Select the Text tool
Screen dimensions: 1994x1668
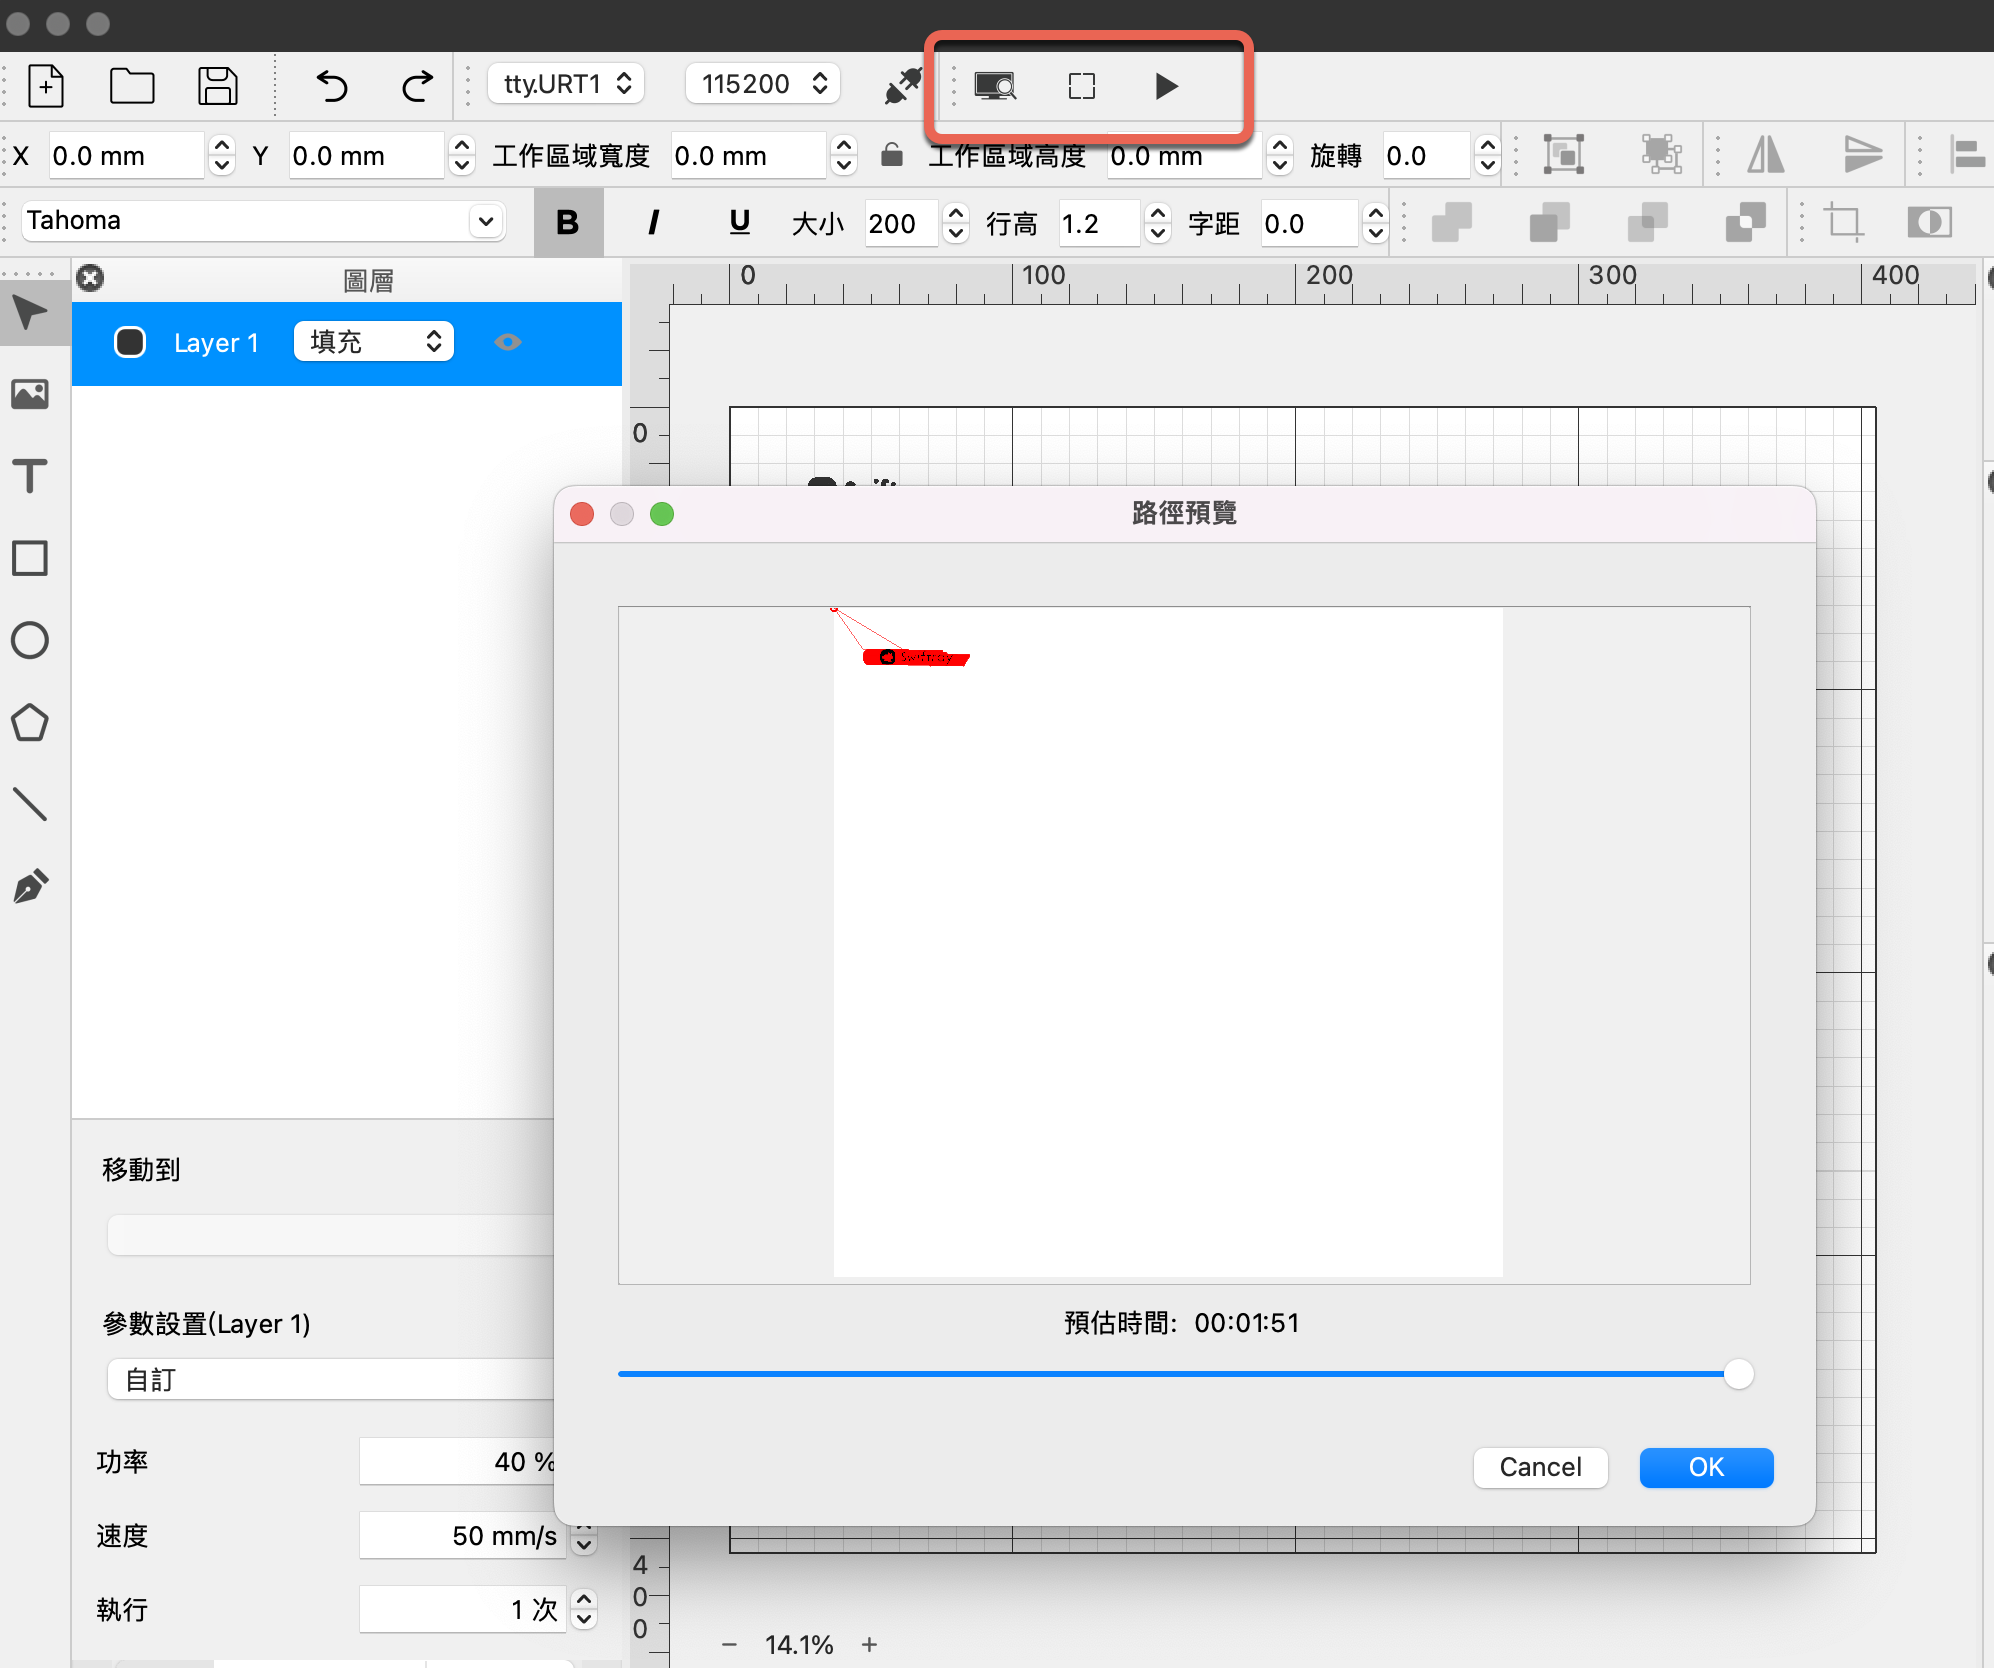point(30,476)
